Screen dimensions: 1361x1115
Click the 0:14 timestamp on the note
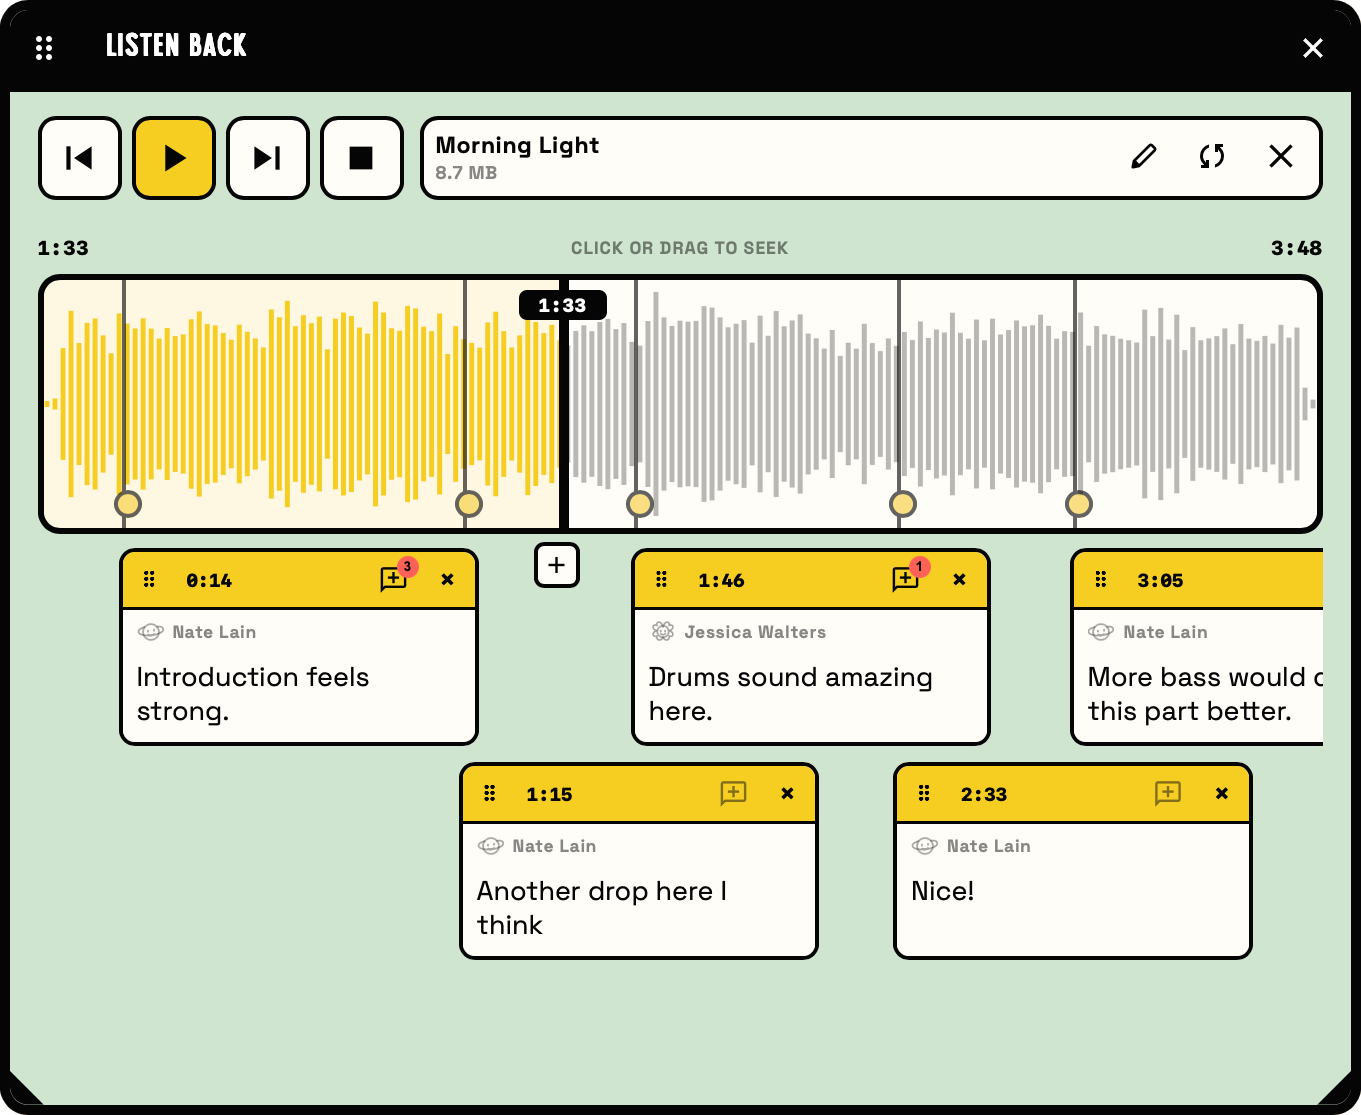(x=209, y=581)
